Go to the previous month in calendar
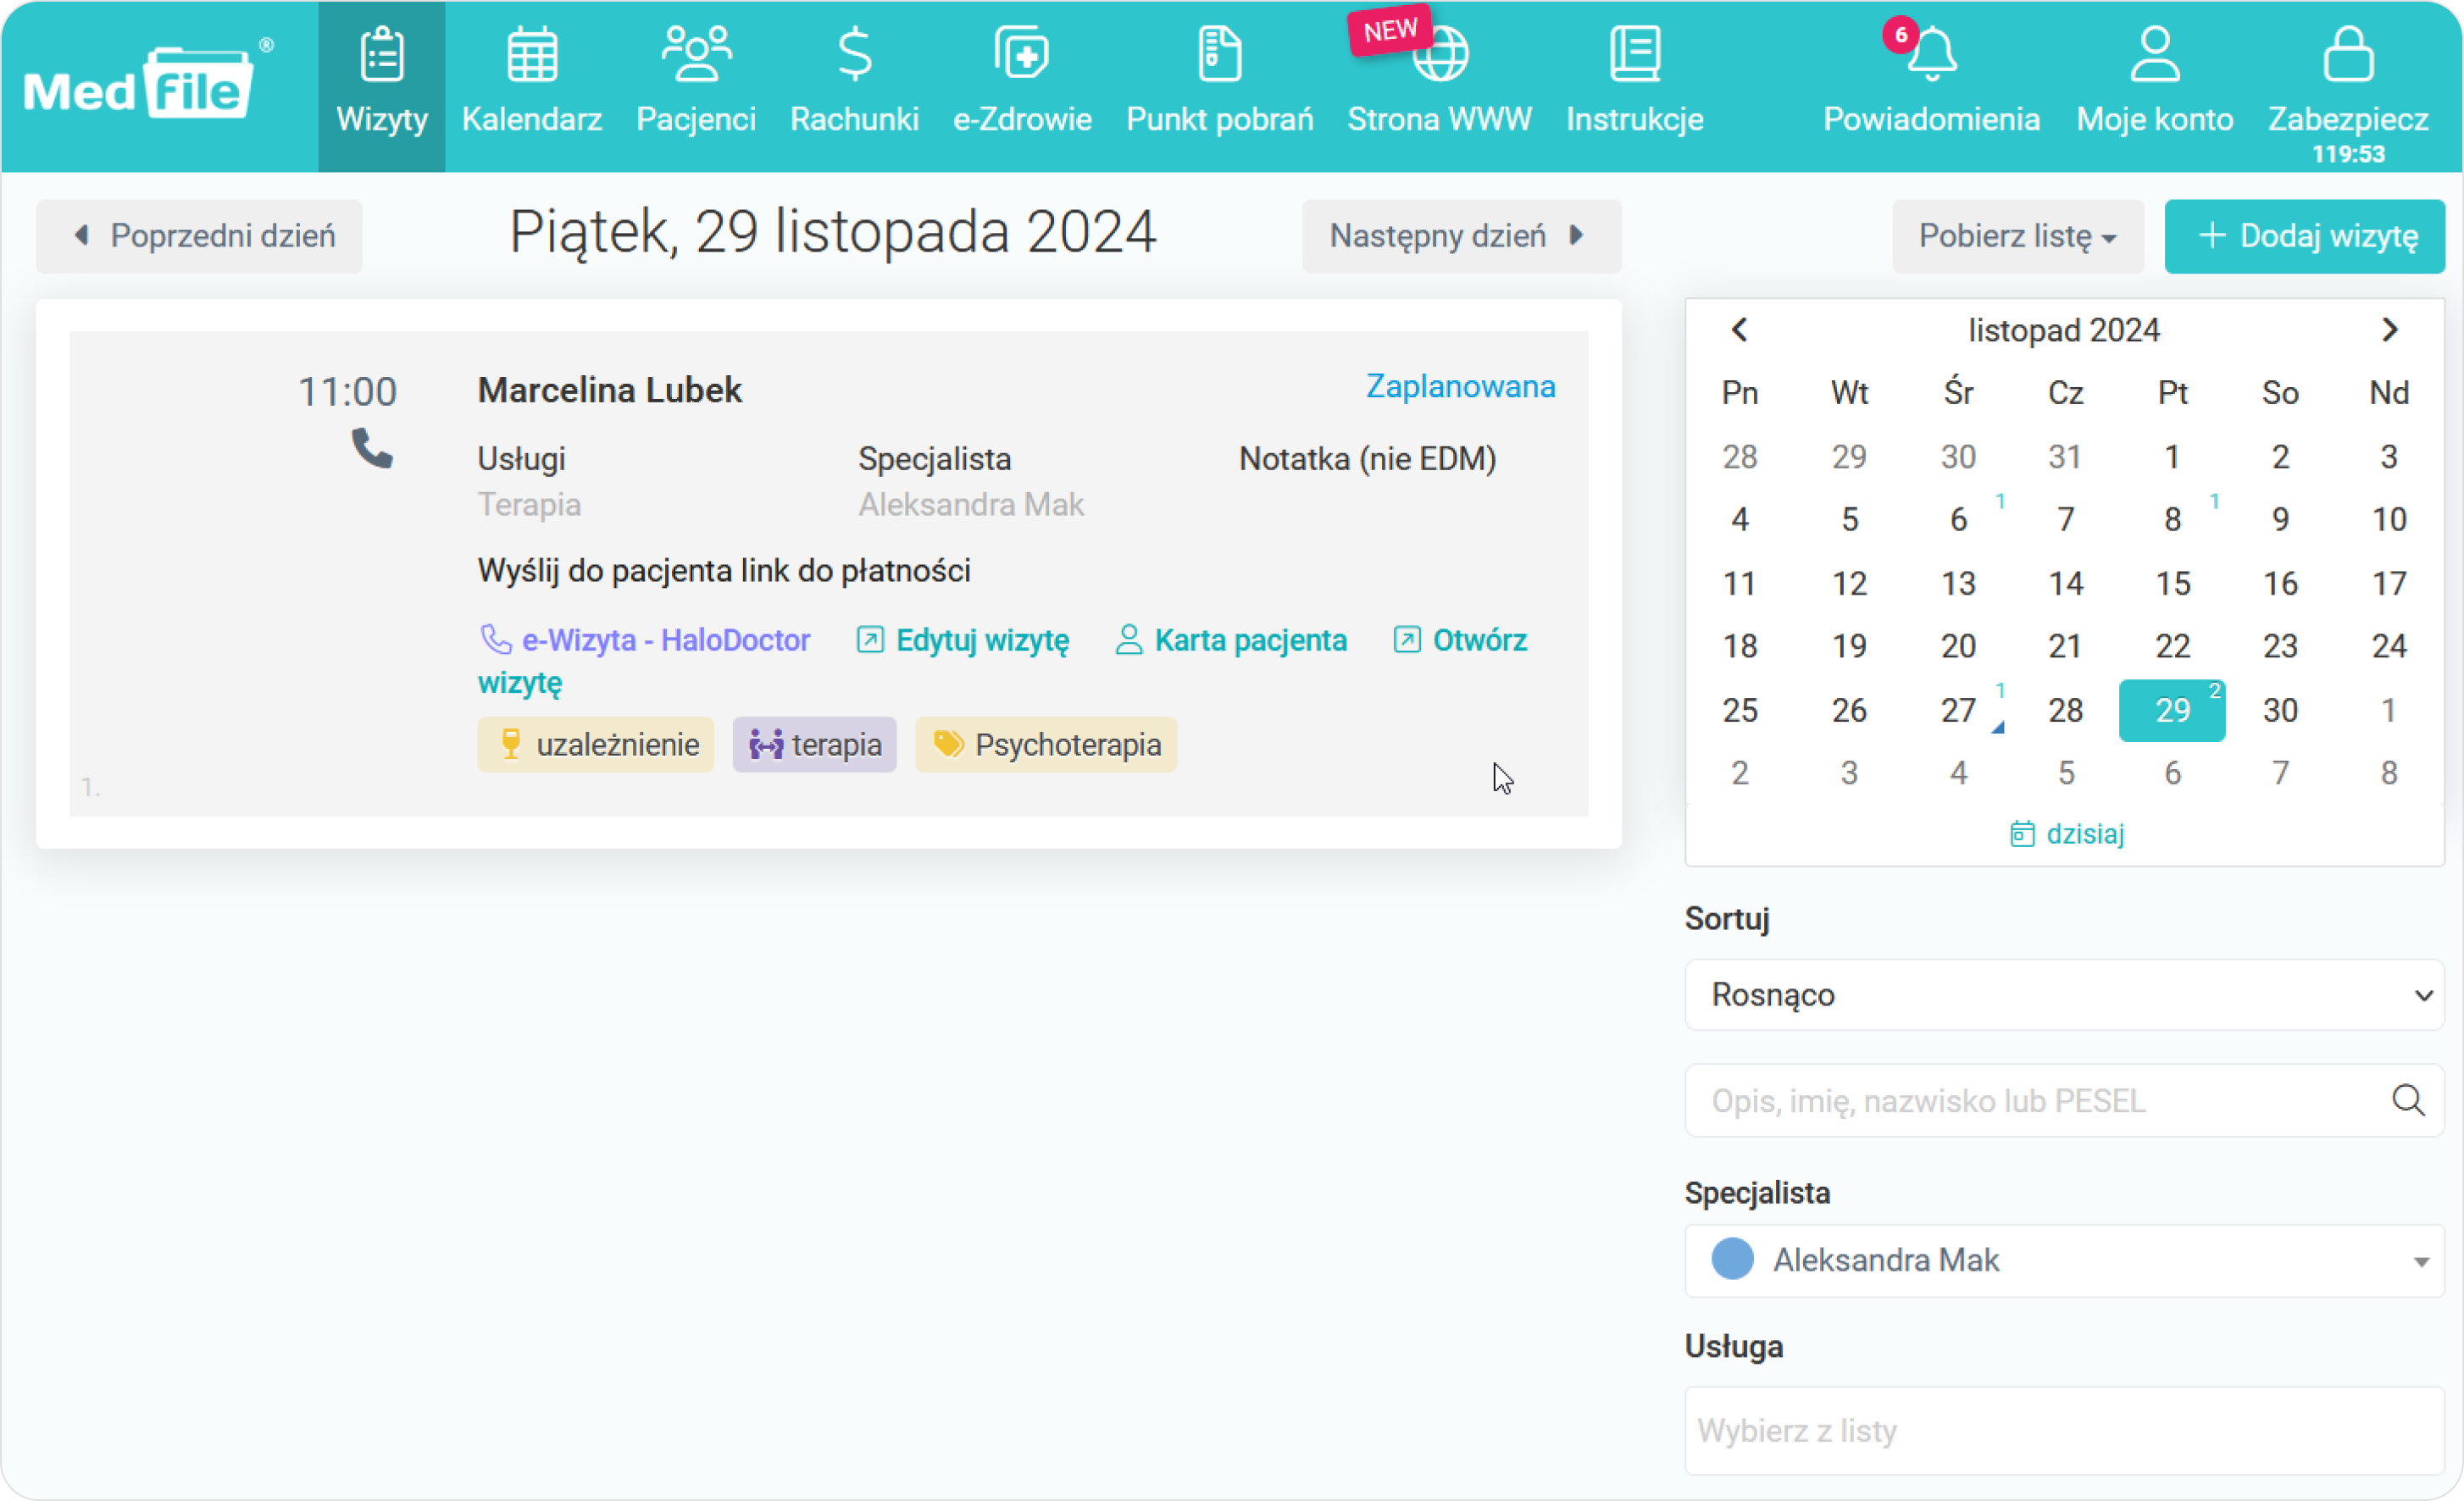The image size is (2464, 1501). (x=1739, y=330)
